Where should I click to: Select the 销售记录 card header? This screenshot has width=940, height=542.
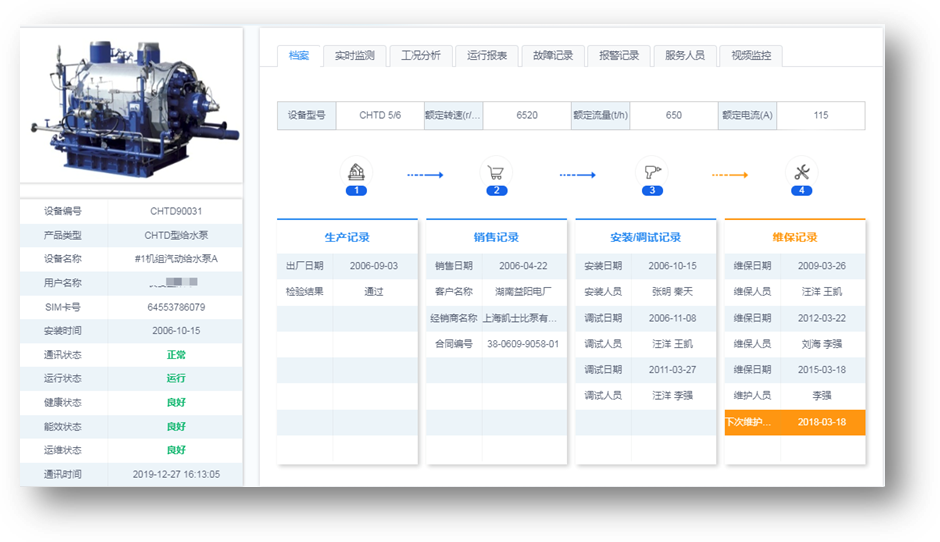(496, 237)
